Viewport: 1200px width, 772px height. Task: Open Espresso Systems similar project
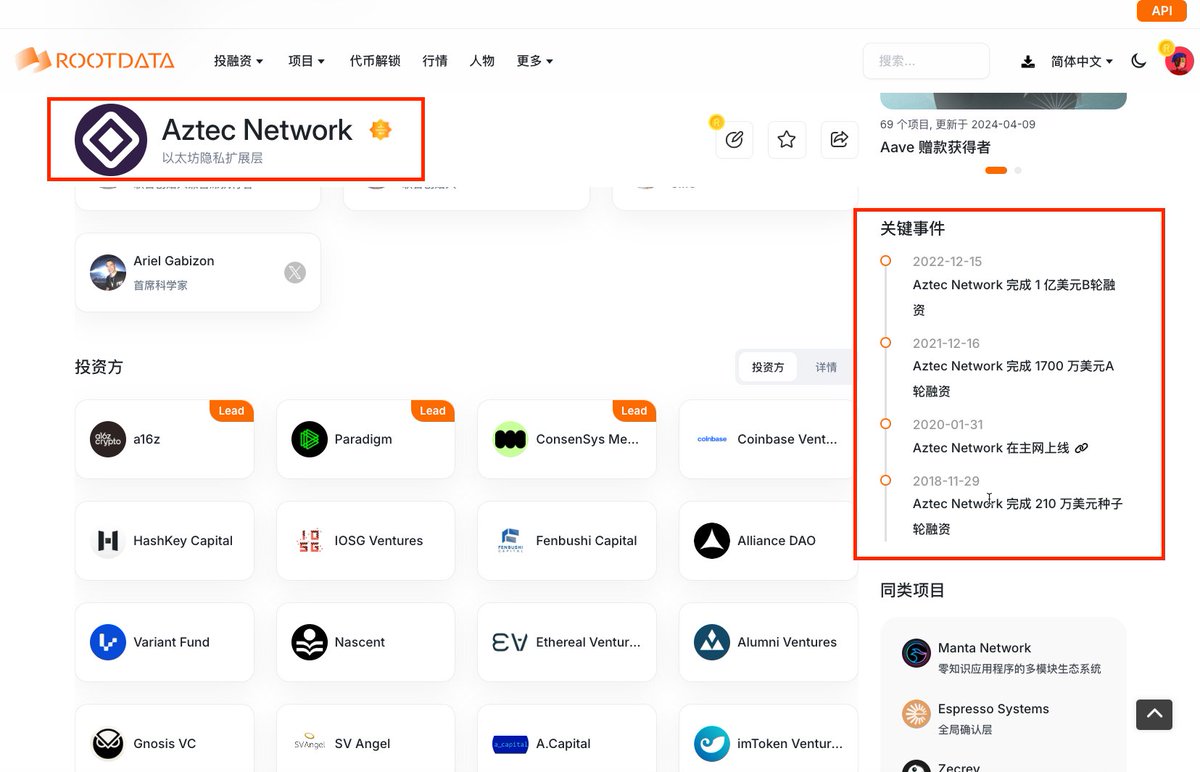click(x=1003, y=718)
